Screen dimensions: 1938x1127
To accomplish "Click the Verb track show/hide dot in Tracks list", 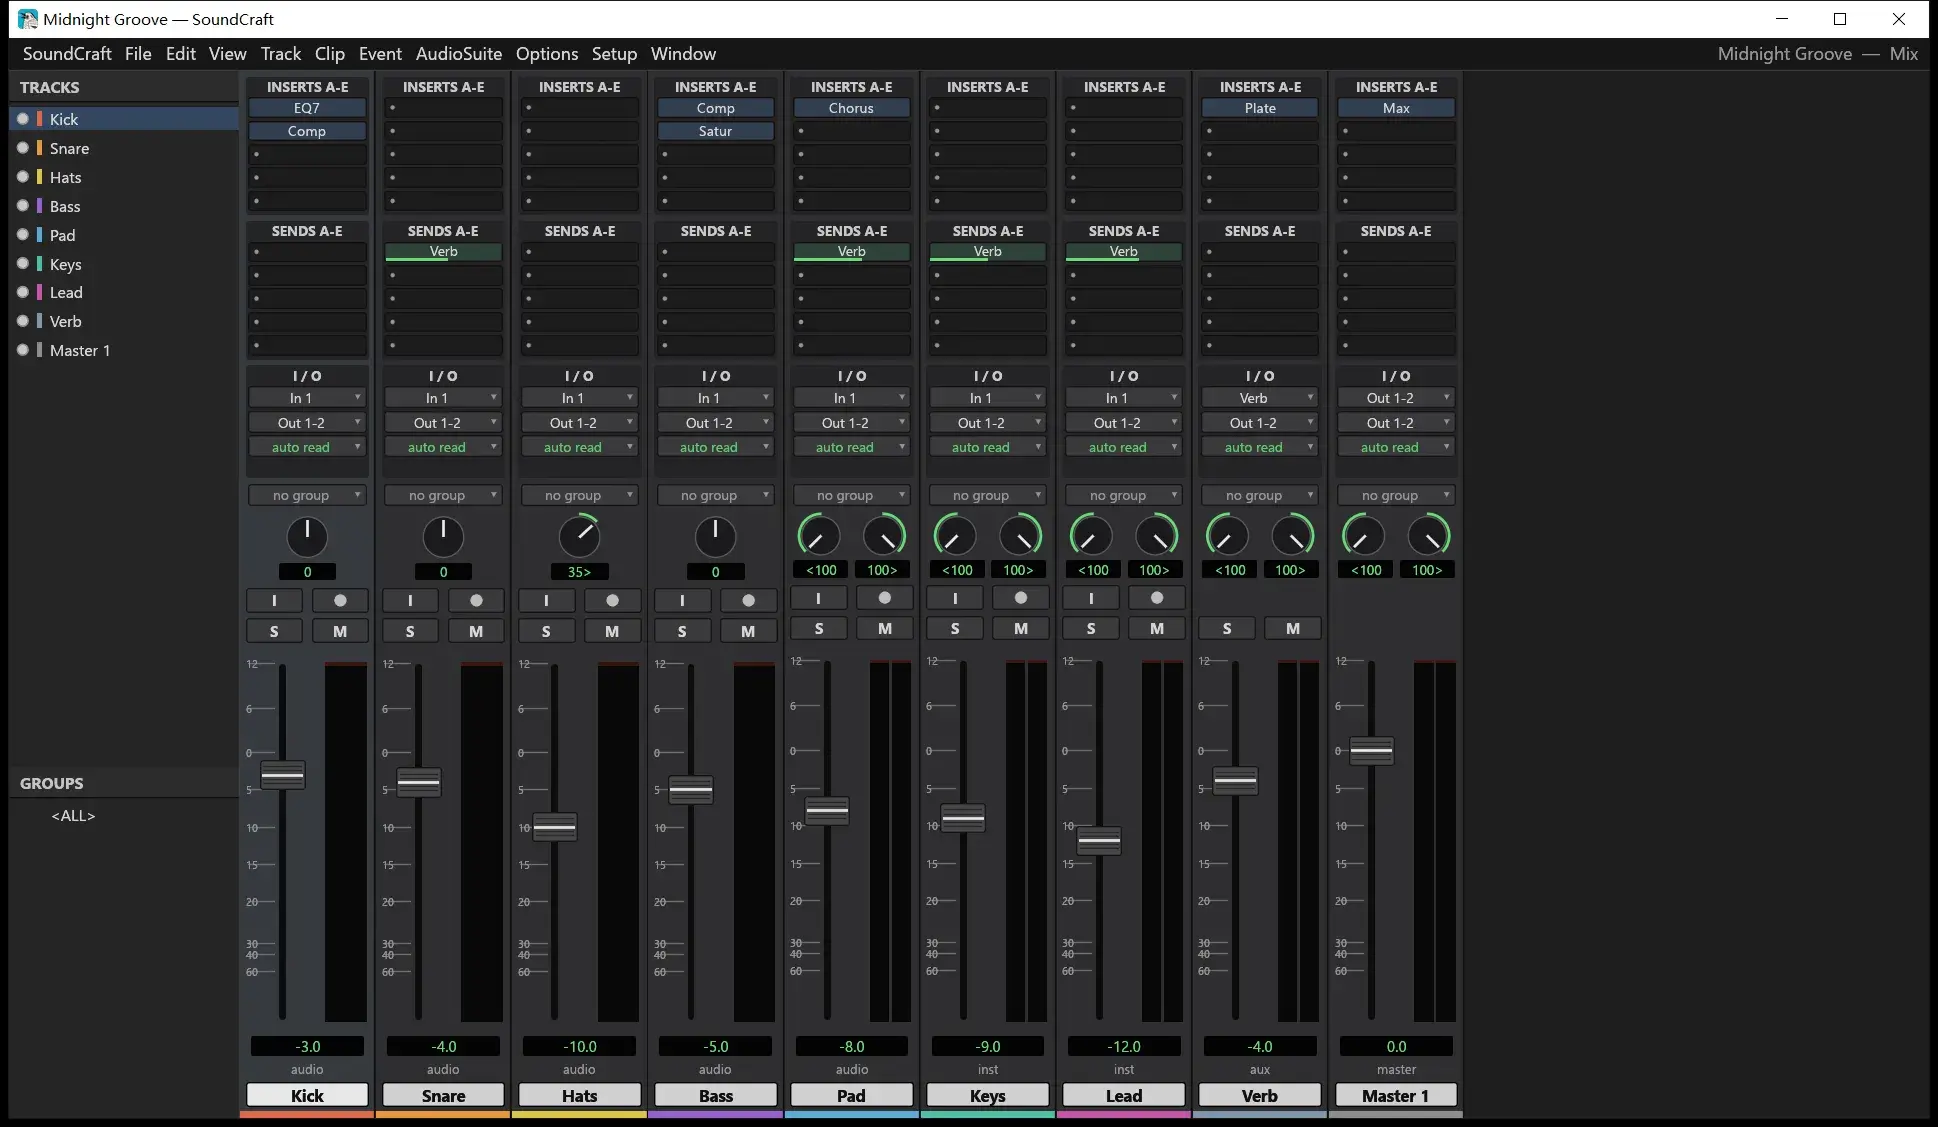I will click(x=23, y=321).
